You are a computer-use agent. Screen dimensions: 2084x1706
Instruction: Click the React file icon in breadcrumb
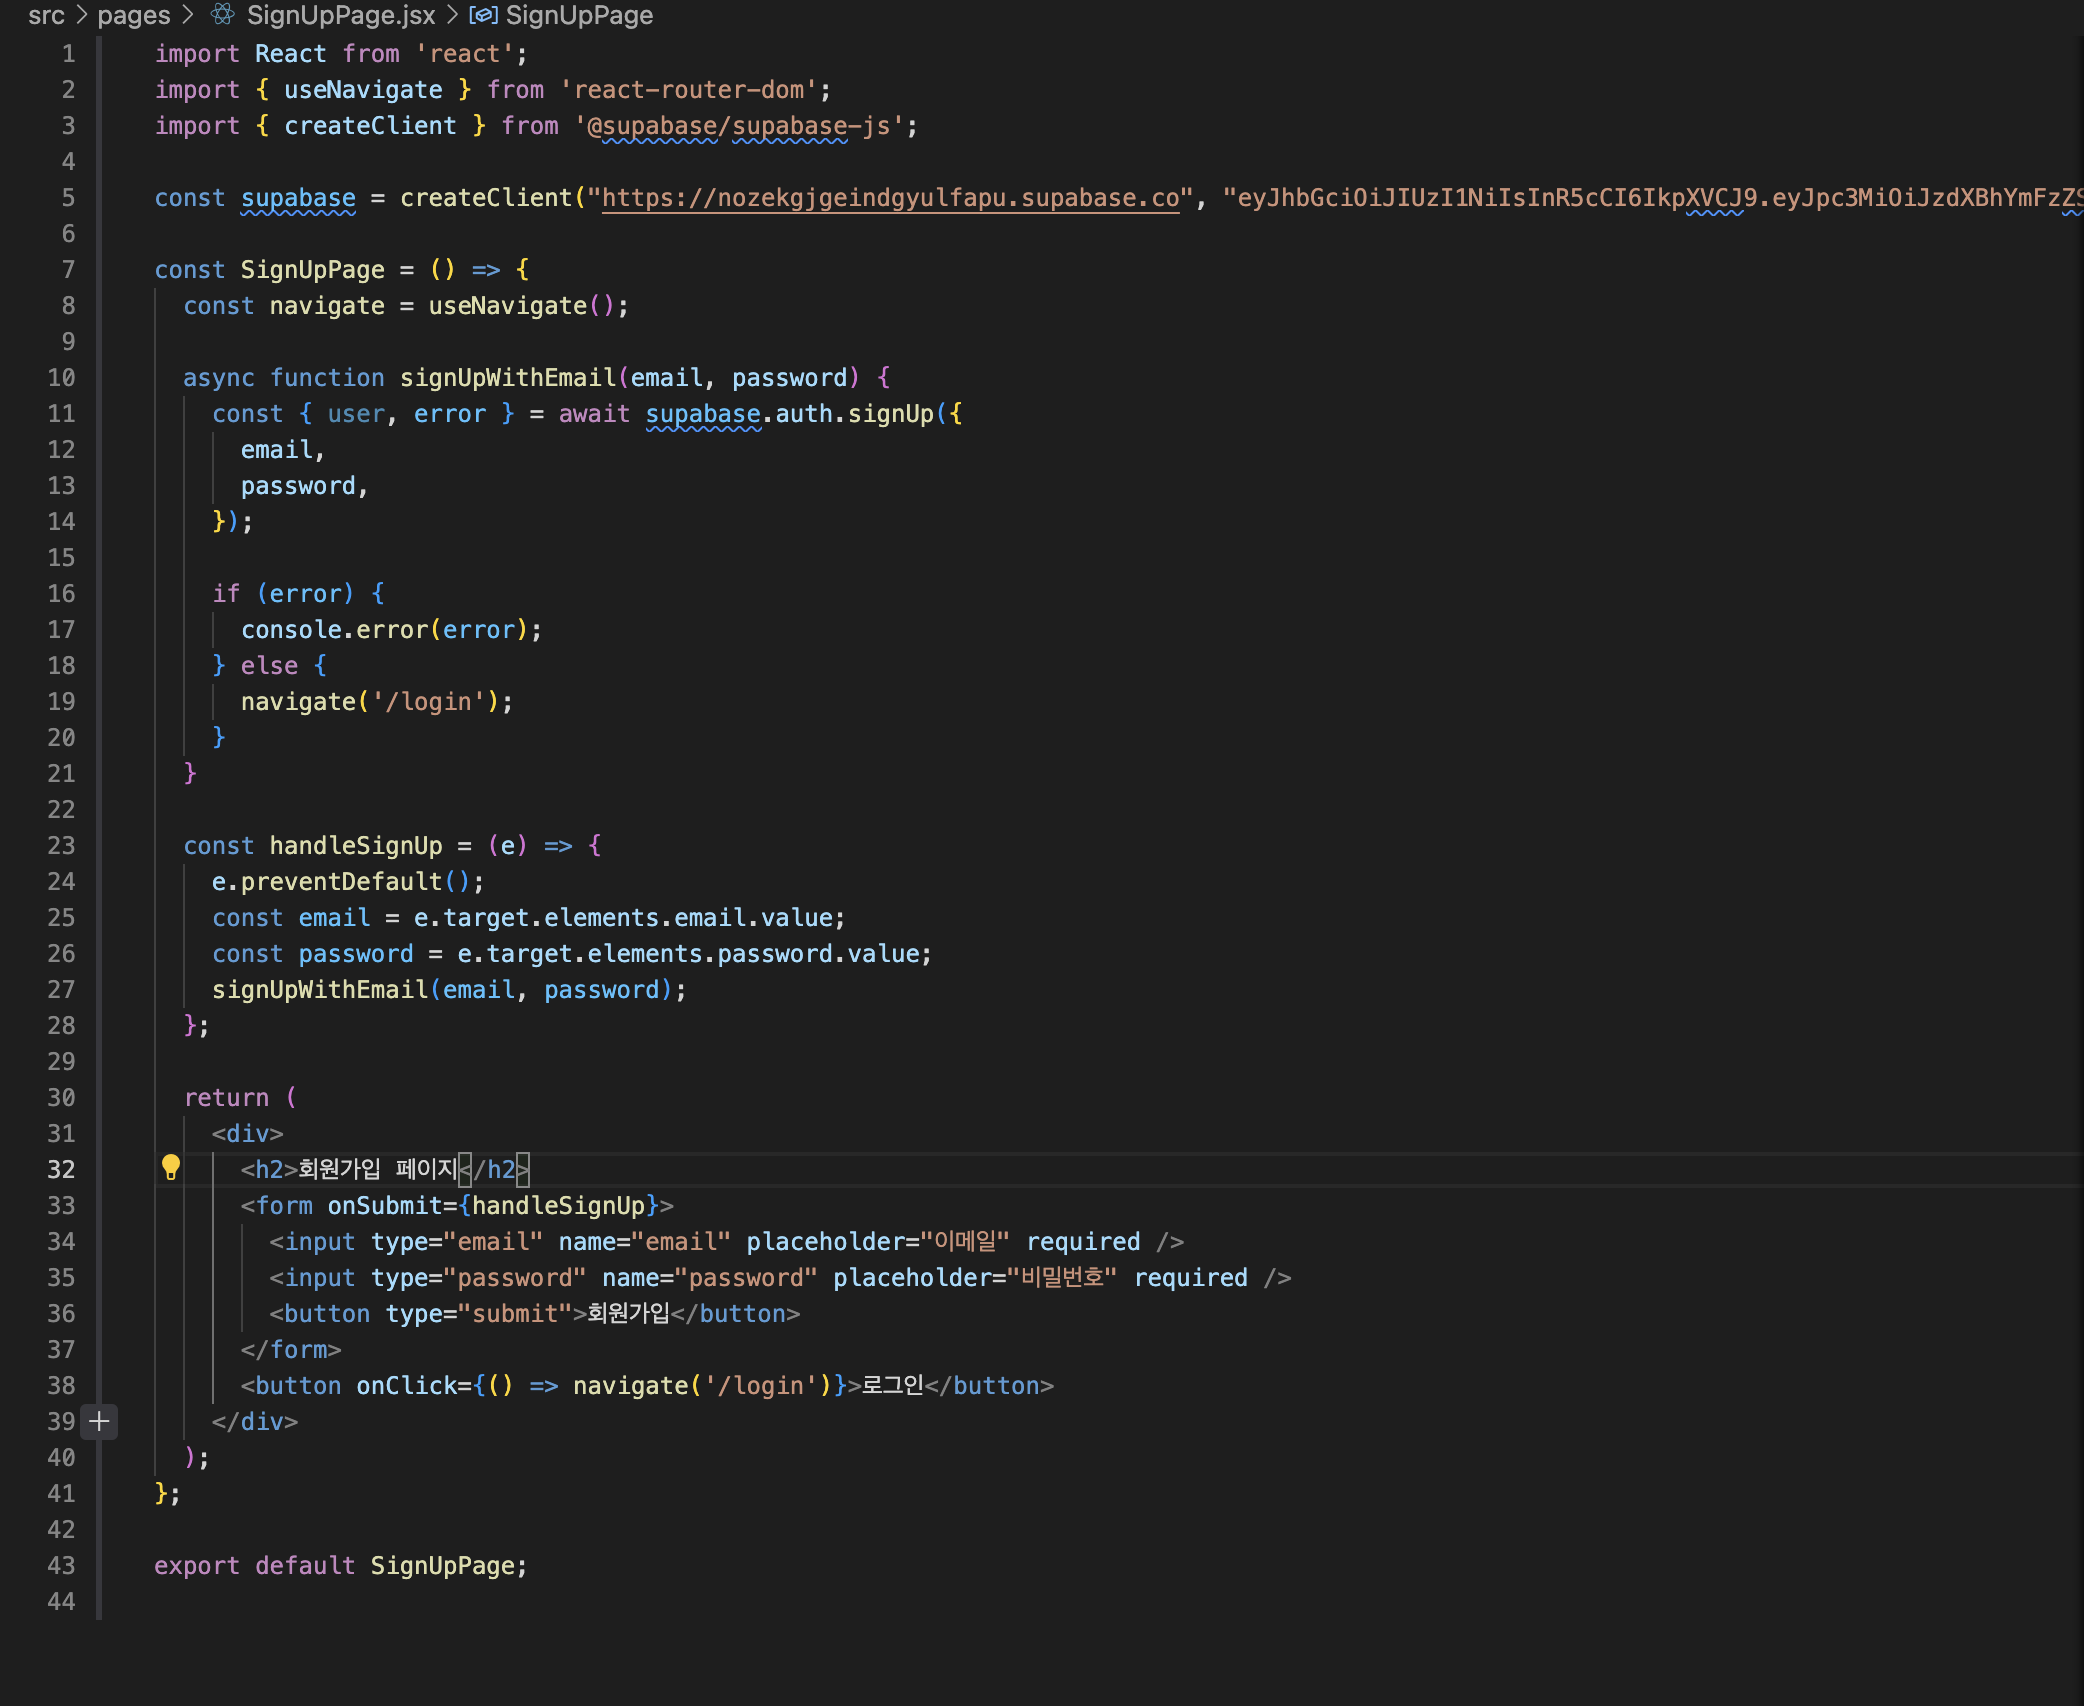point(223,15)
